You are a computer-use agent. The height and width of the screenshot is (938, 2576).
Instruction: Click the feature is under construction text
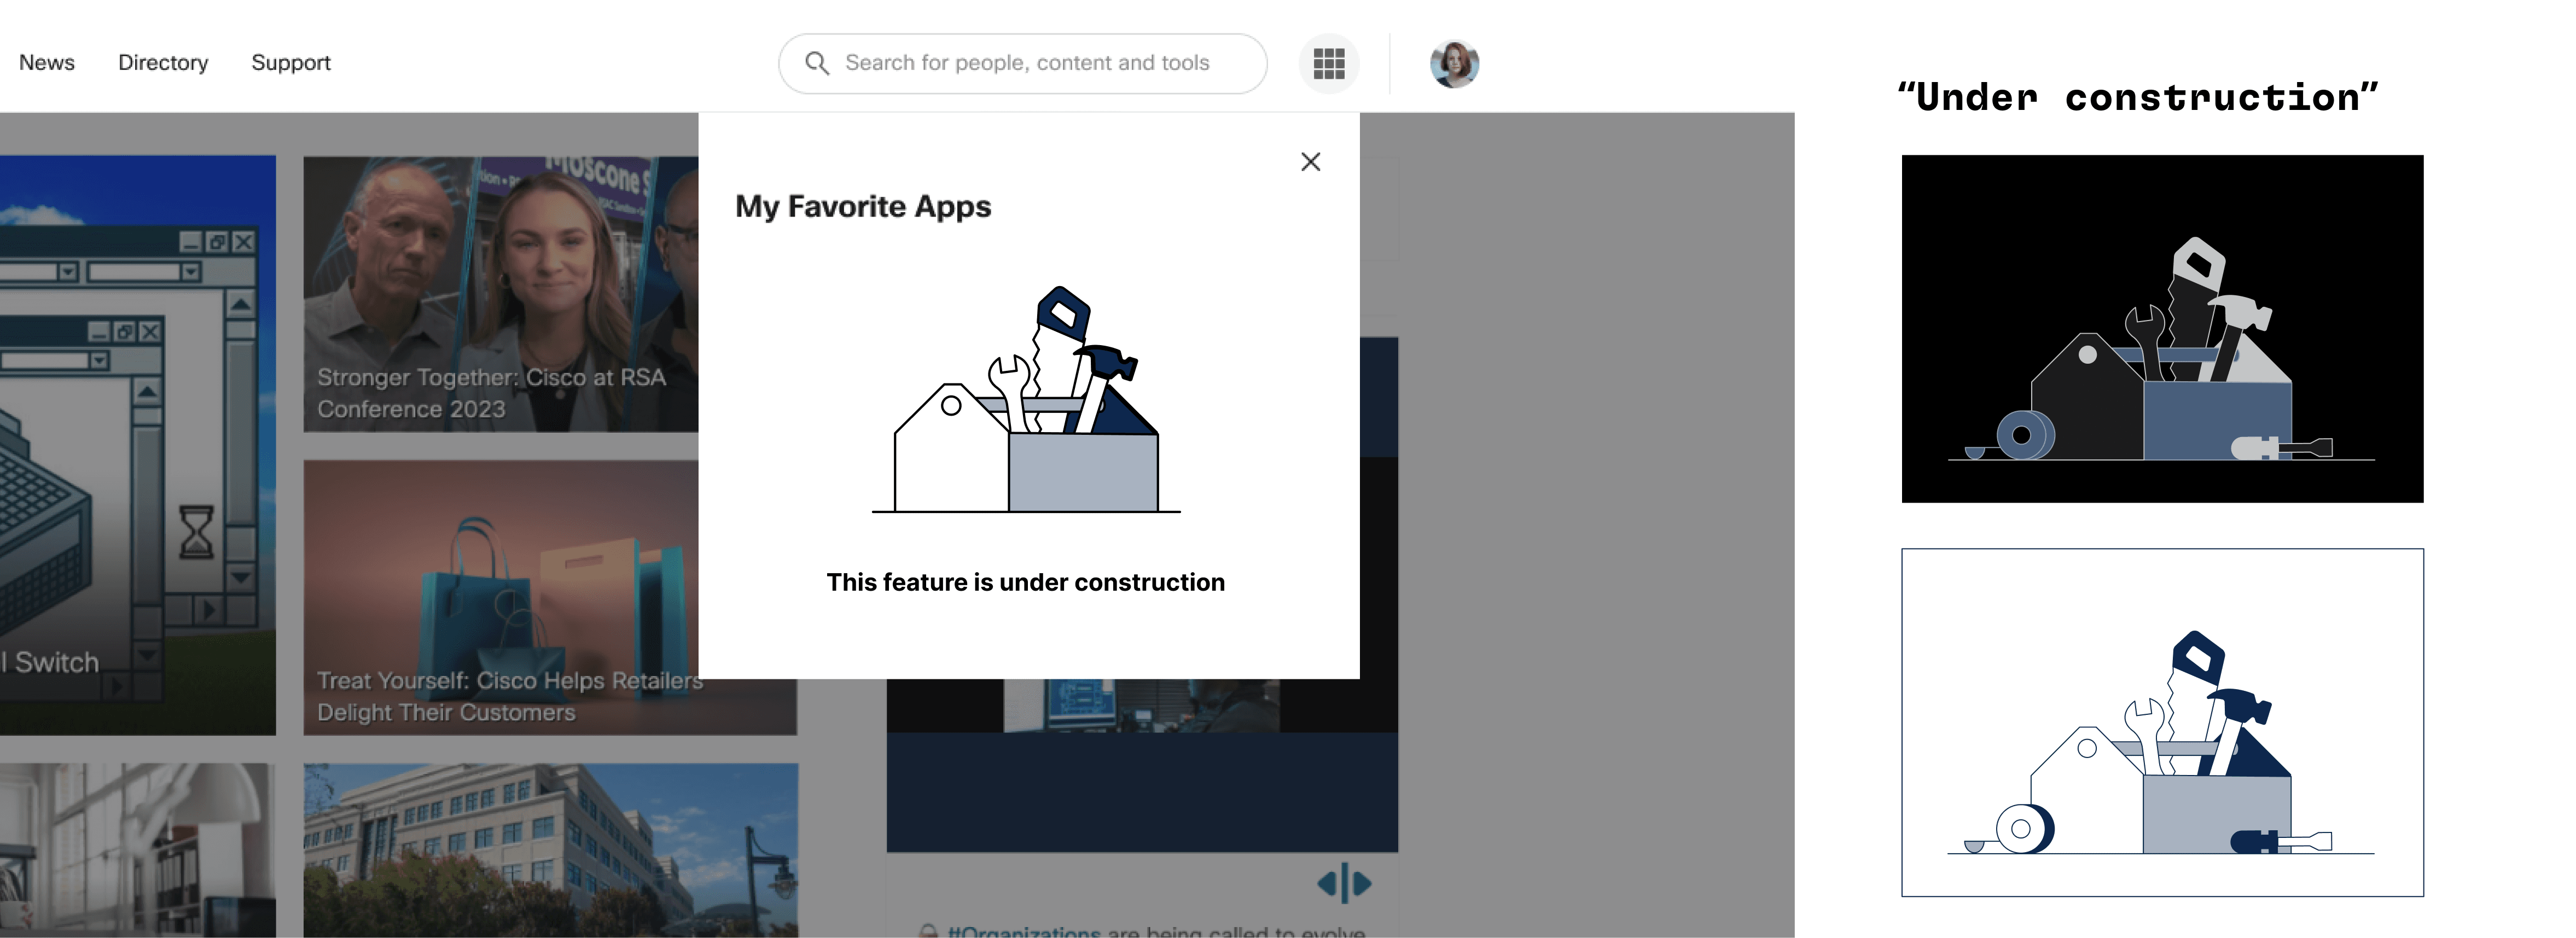(1025, 582)
